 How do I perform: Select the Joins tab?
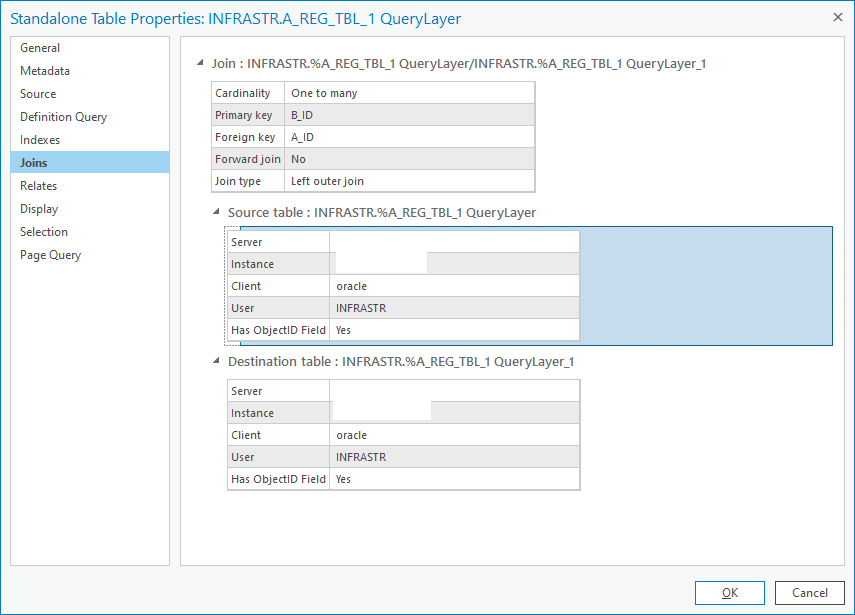[x=34, y=163]
